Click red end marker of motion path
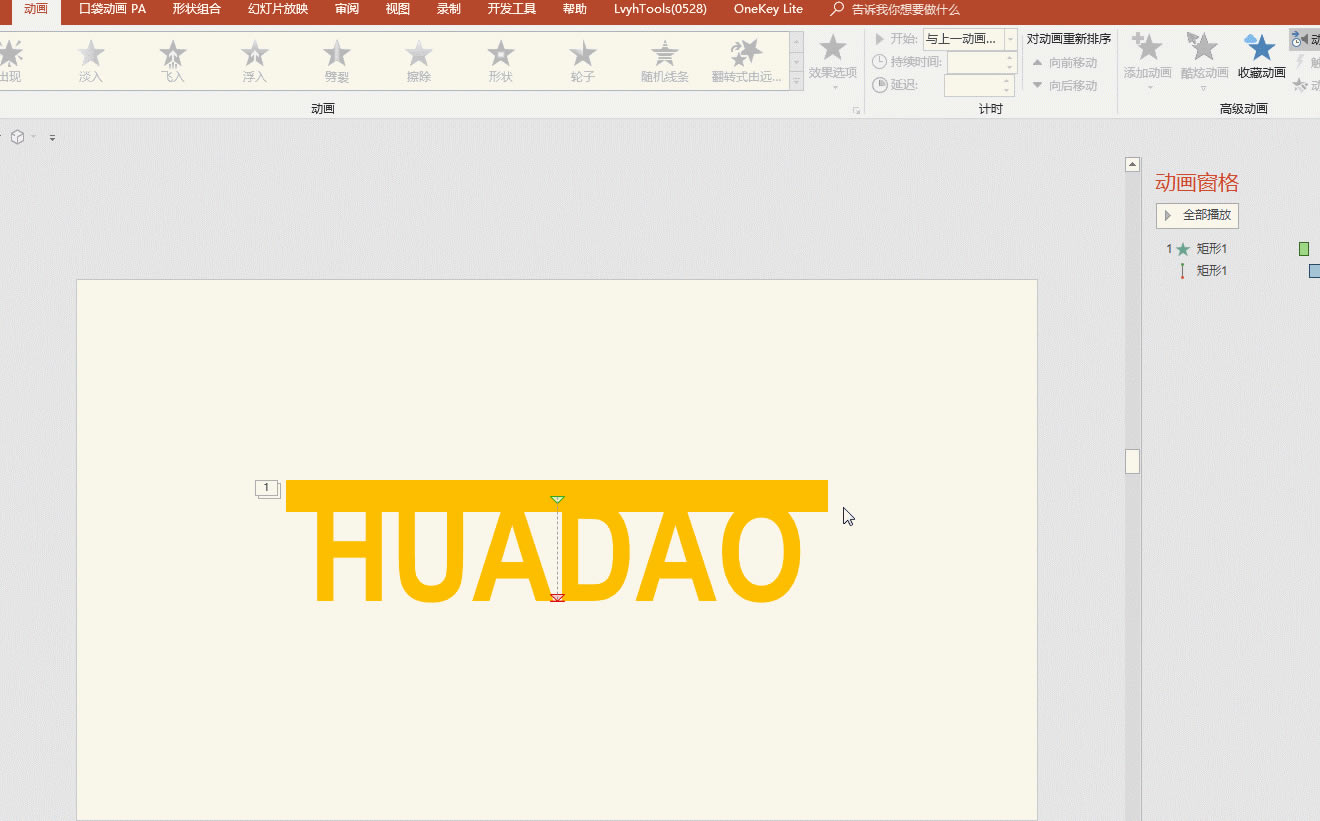The width and height of the screenshot is (1320, 821). click(x=557, y=598)
